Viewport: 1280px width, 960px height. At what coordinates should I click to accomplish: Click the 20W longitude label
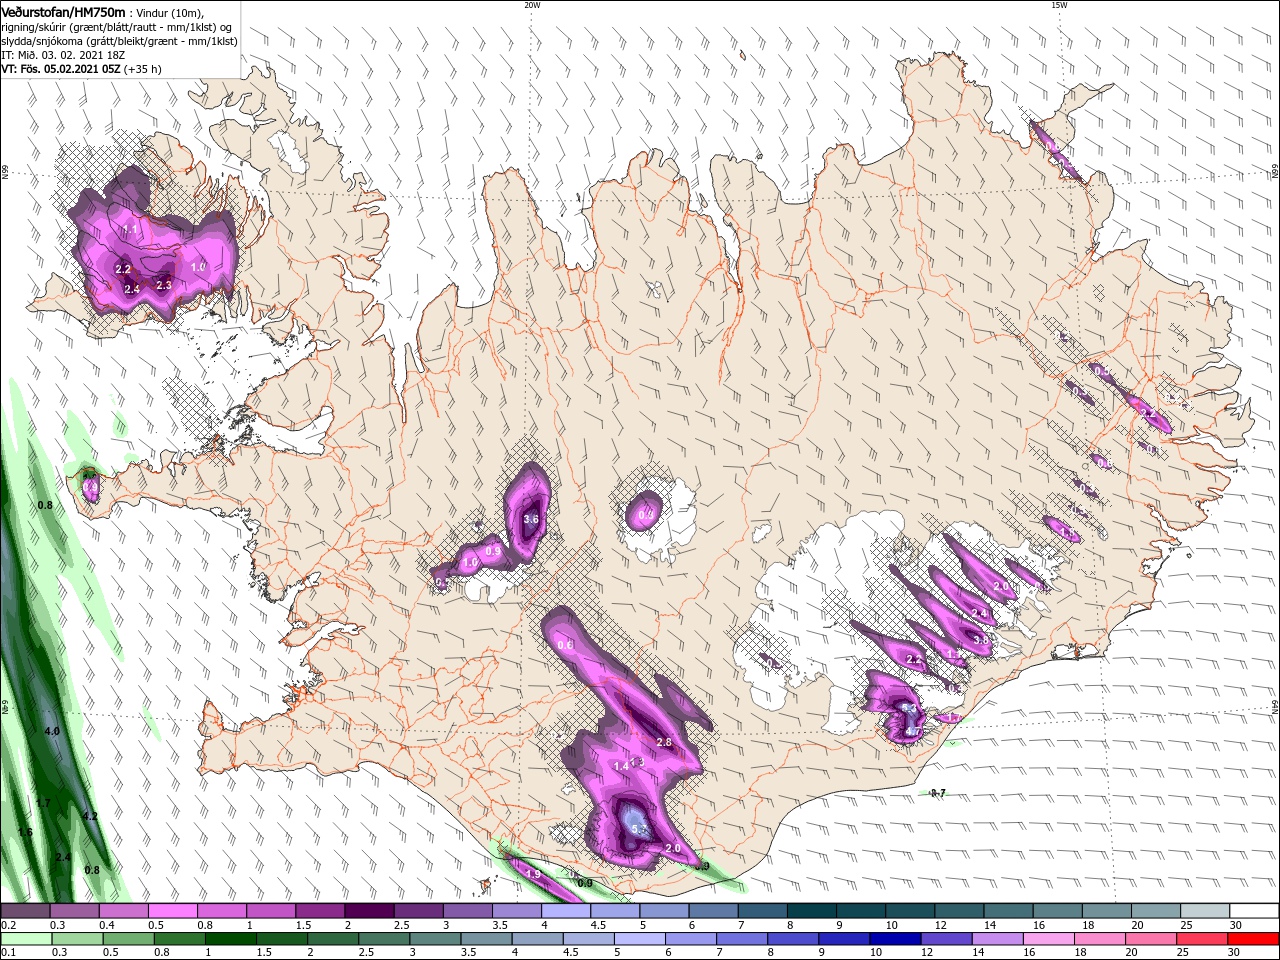531,5
